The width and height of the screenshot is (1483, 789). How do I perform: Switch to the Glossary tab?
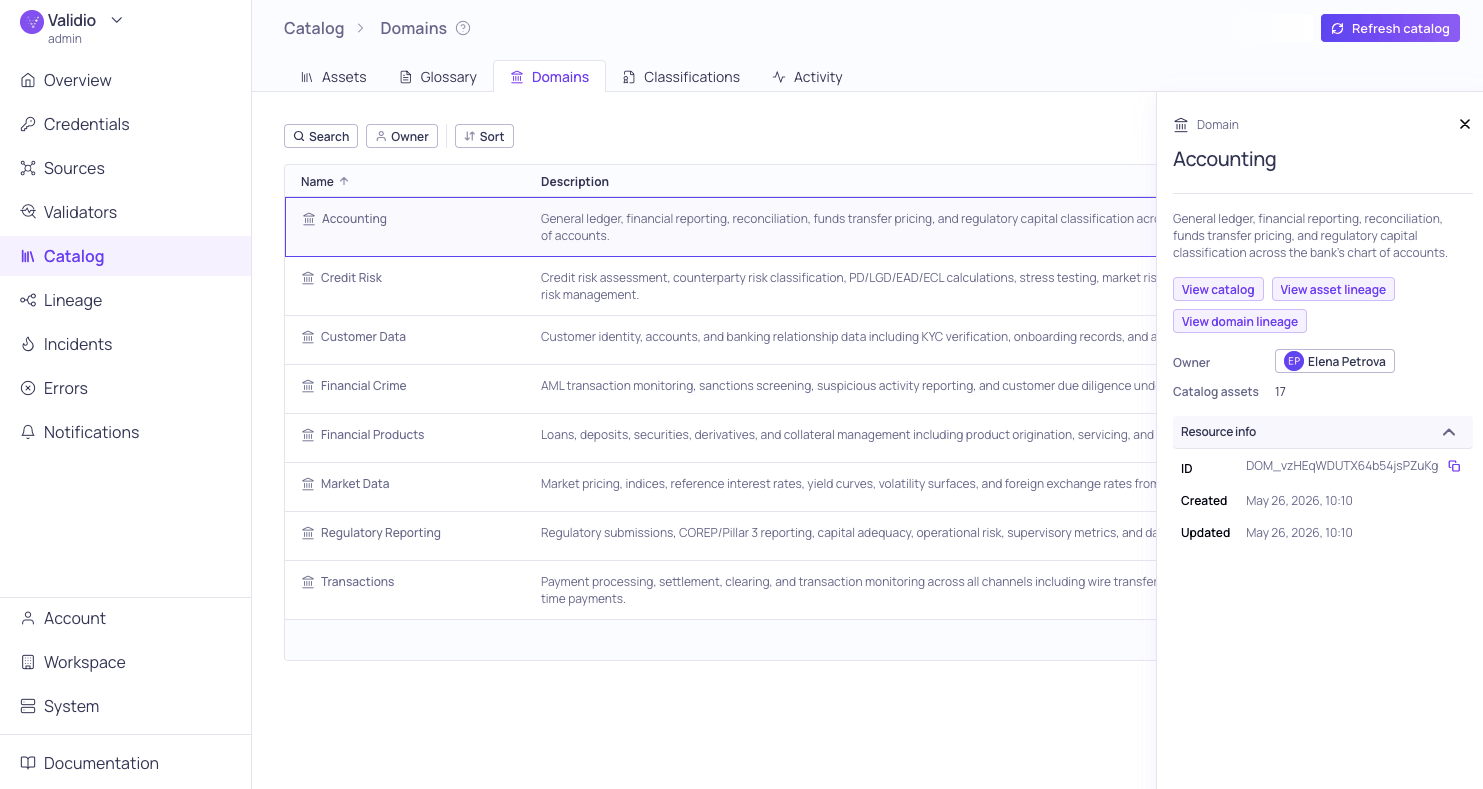tap(438, 77)
